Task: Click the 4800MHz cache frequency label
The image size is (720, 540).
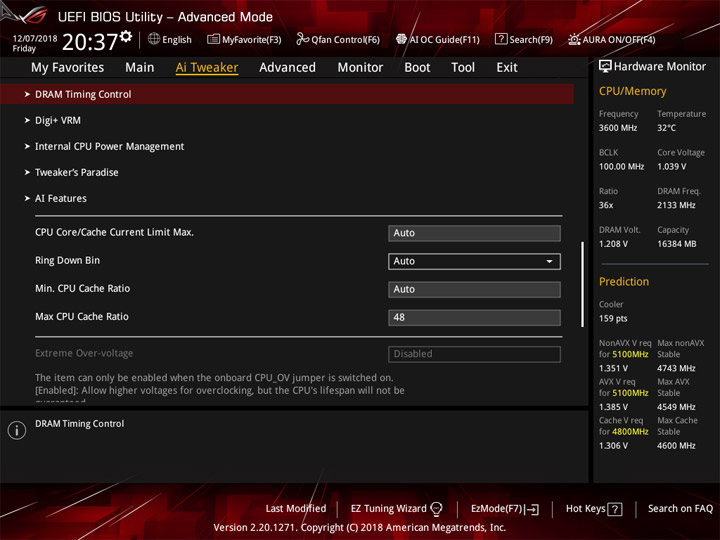Action: pos(630,432)
